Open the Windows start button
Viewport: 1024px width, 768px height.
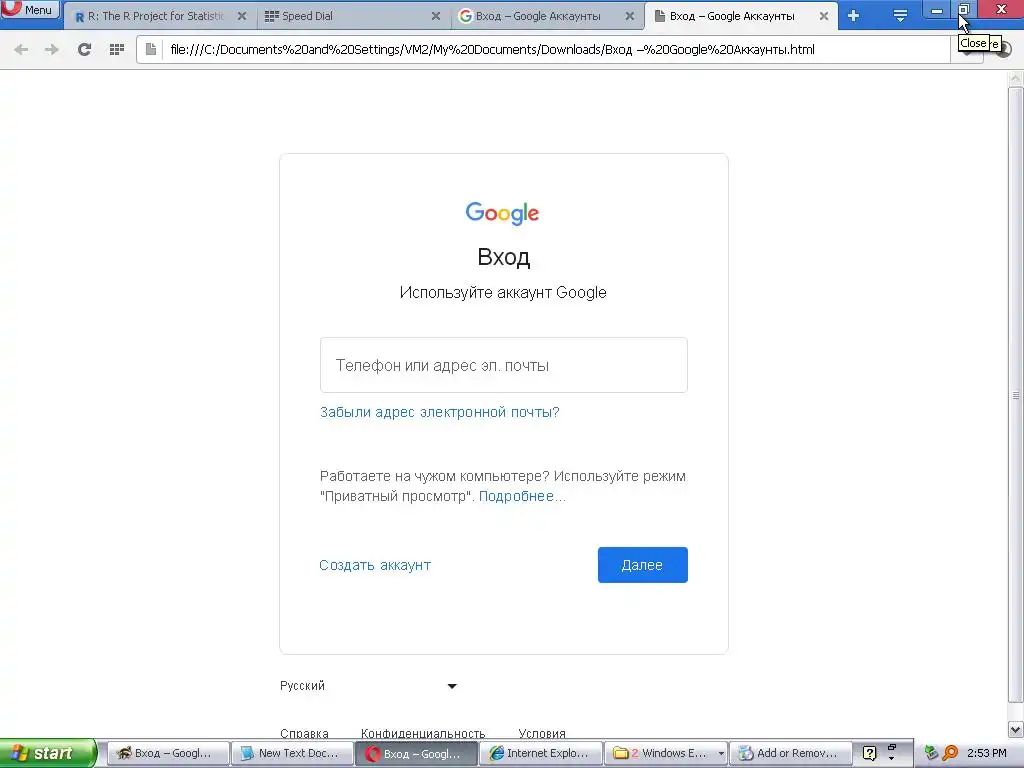[48, 753]
